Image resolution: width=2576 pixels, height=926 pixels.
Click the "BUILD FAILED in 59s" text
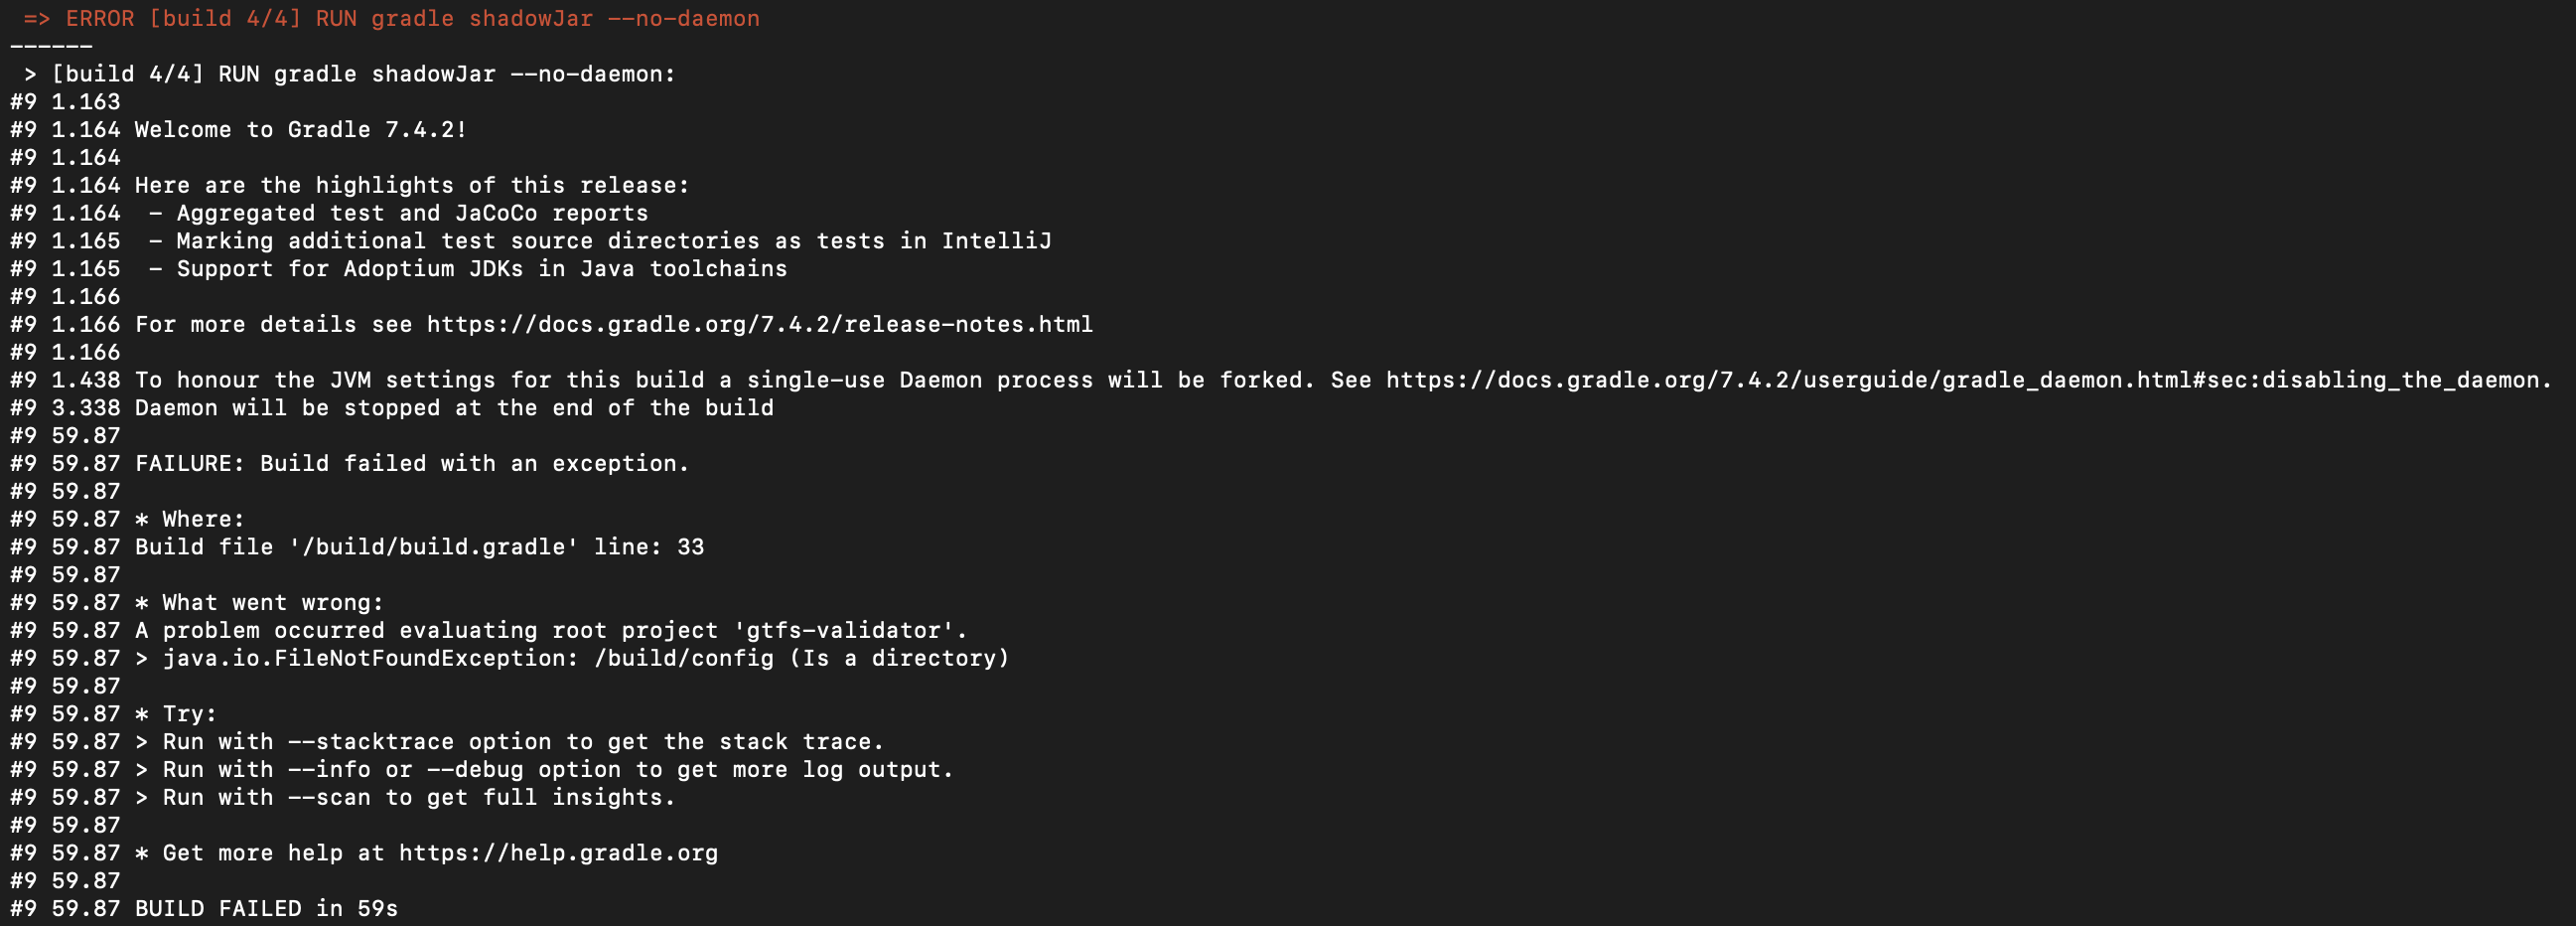pyautogui.click(x=266, y=909)
